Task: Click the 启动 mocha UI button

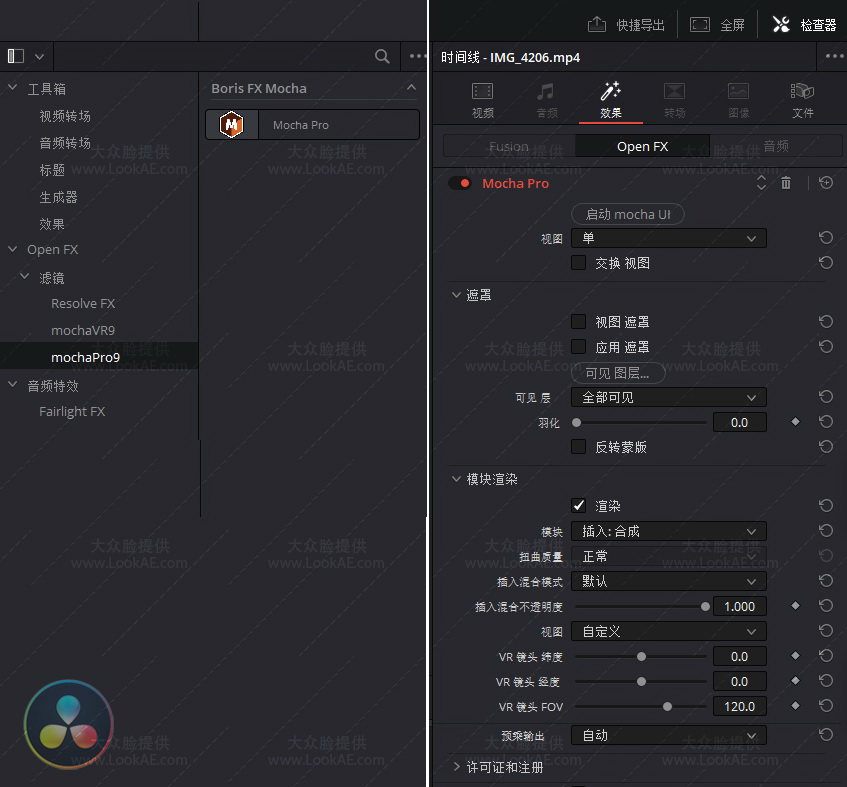Action: pos(628,214)
